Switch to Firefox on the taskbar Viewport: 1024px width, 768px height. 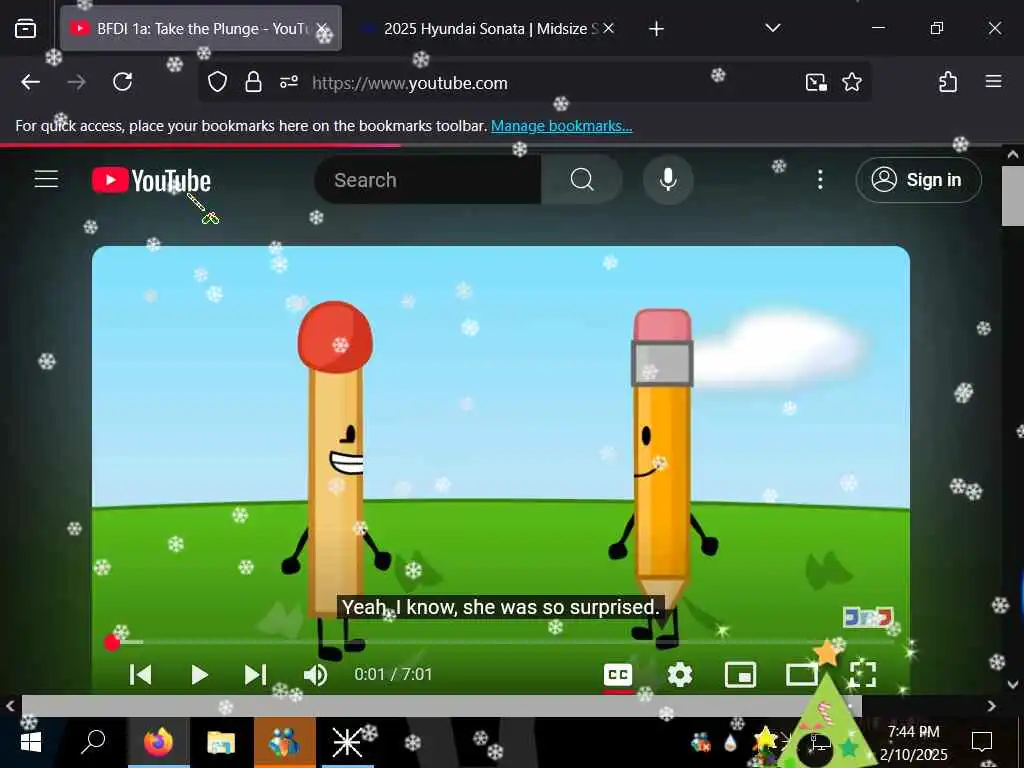pyautogui.click(x=158, y=742)
